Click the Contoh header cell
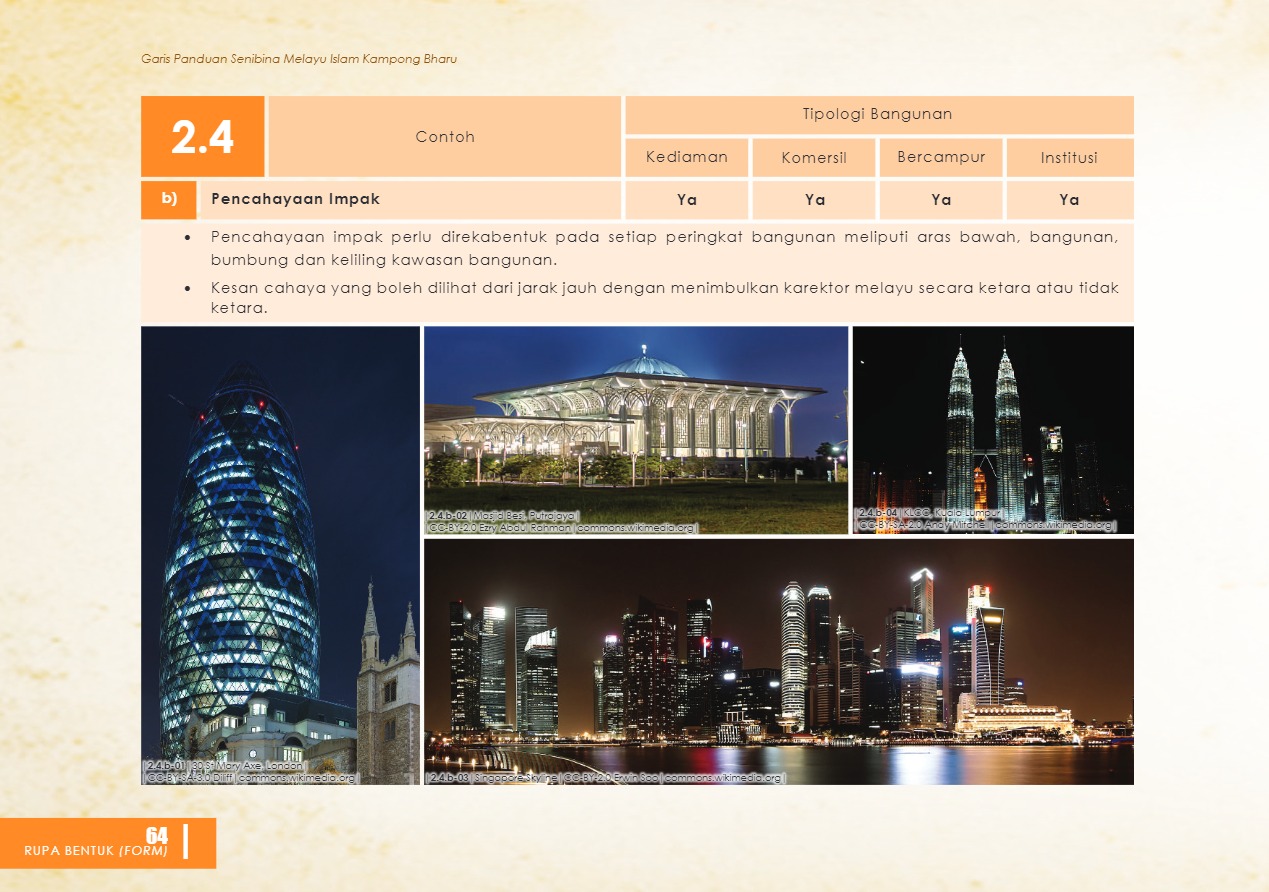This screenshot has height=892, width=1269. (x=445, y=137)
